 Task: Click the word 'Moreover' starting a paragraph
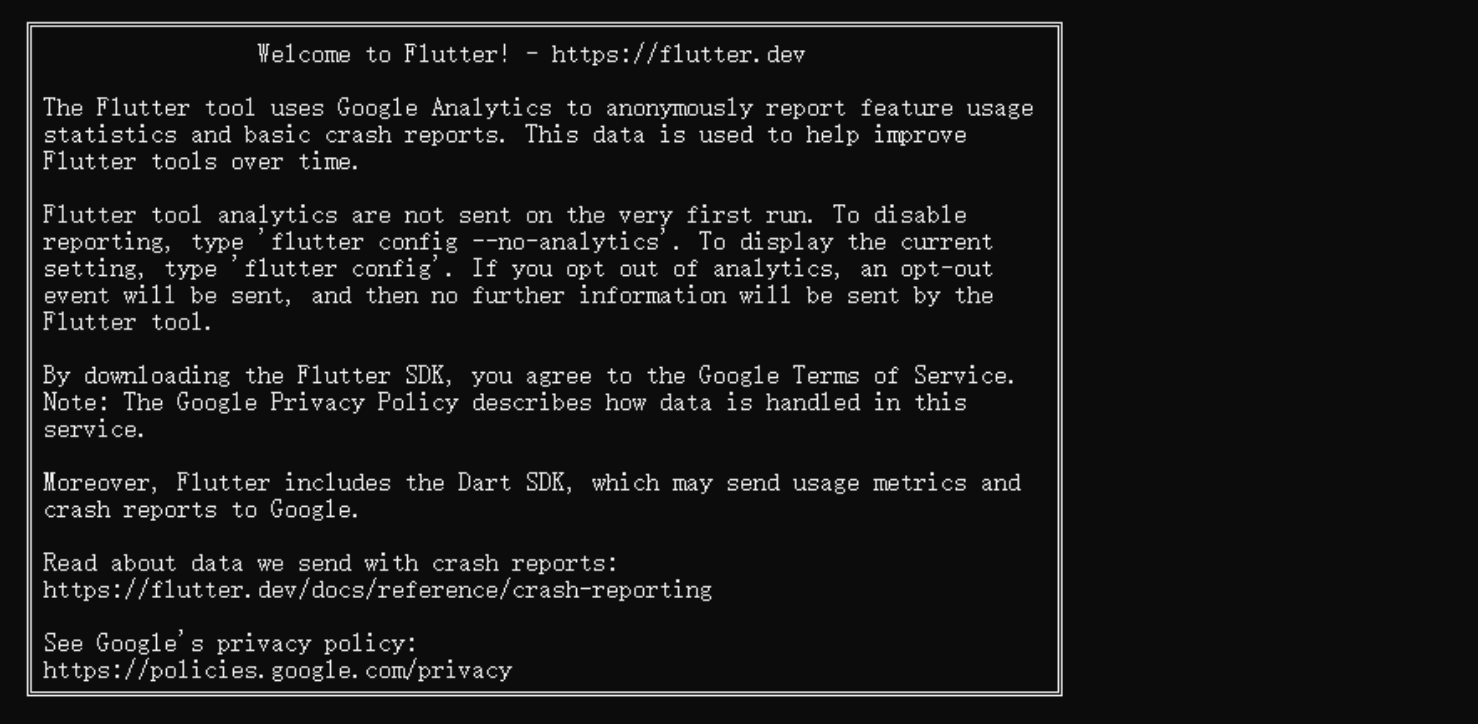click(96, 483)
